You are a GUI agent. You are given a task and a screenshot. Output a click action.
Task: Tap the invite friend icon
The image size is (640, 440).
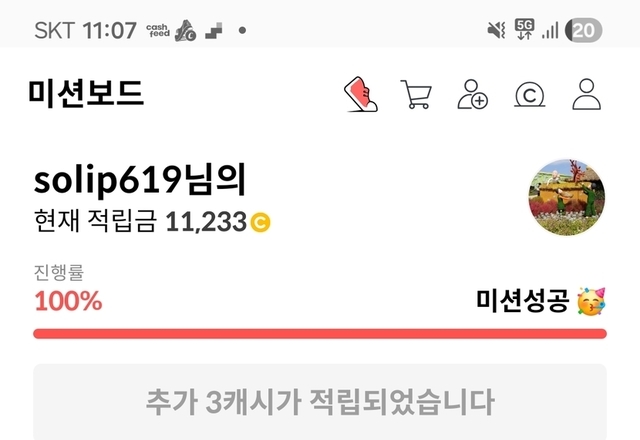(x=473, y=94)
